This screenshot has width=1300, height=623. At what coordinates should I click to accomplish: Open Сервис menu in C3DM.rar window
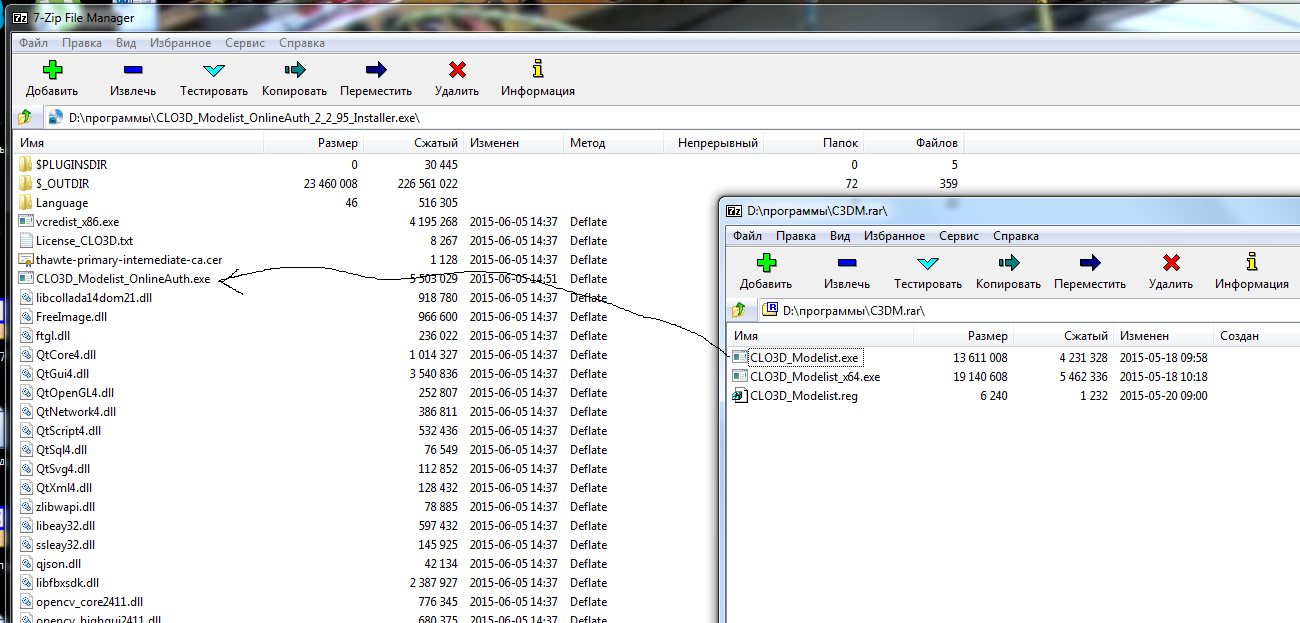point(959,236)
